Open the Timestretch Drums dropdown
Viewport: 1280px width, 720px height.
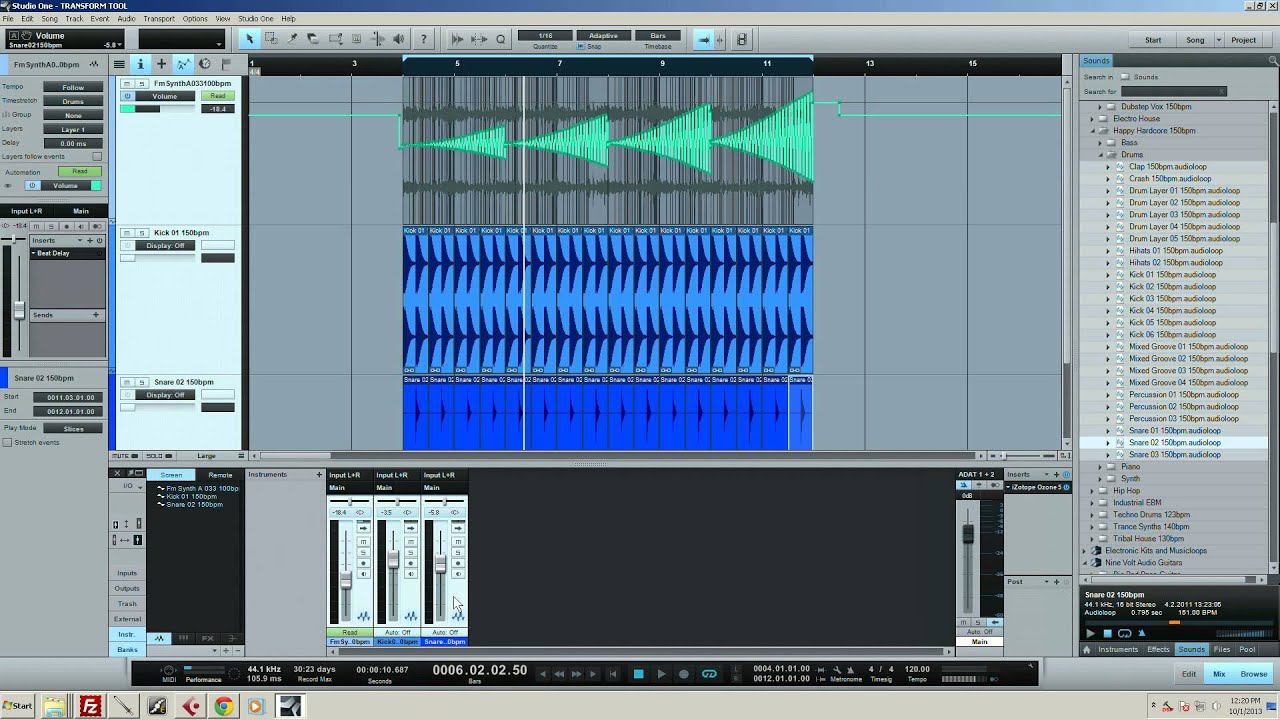73,102
